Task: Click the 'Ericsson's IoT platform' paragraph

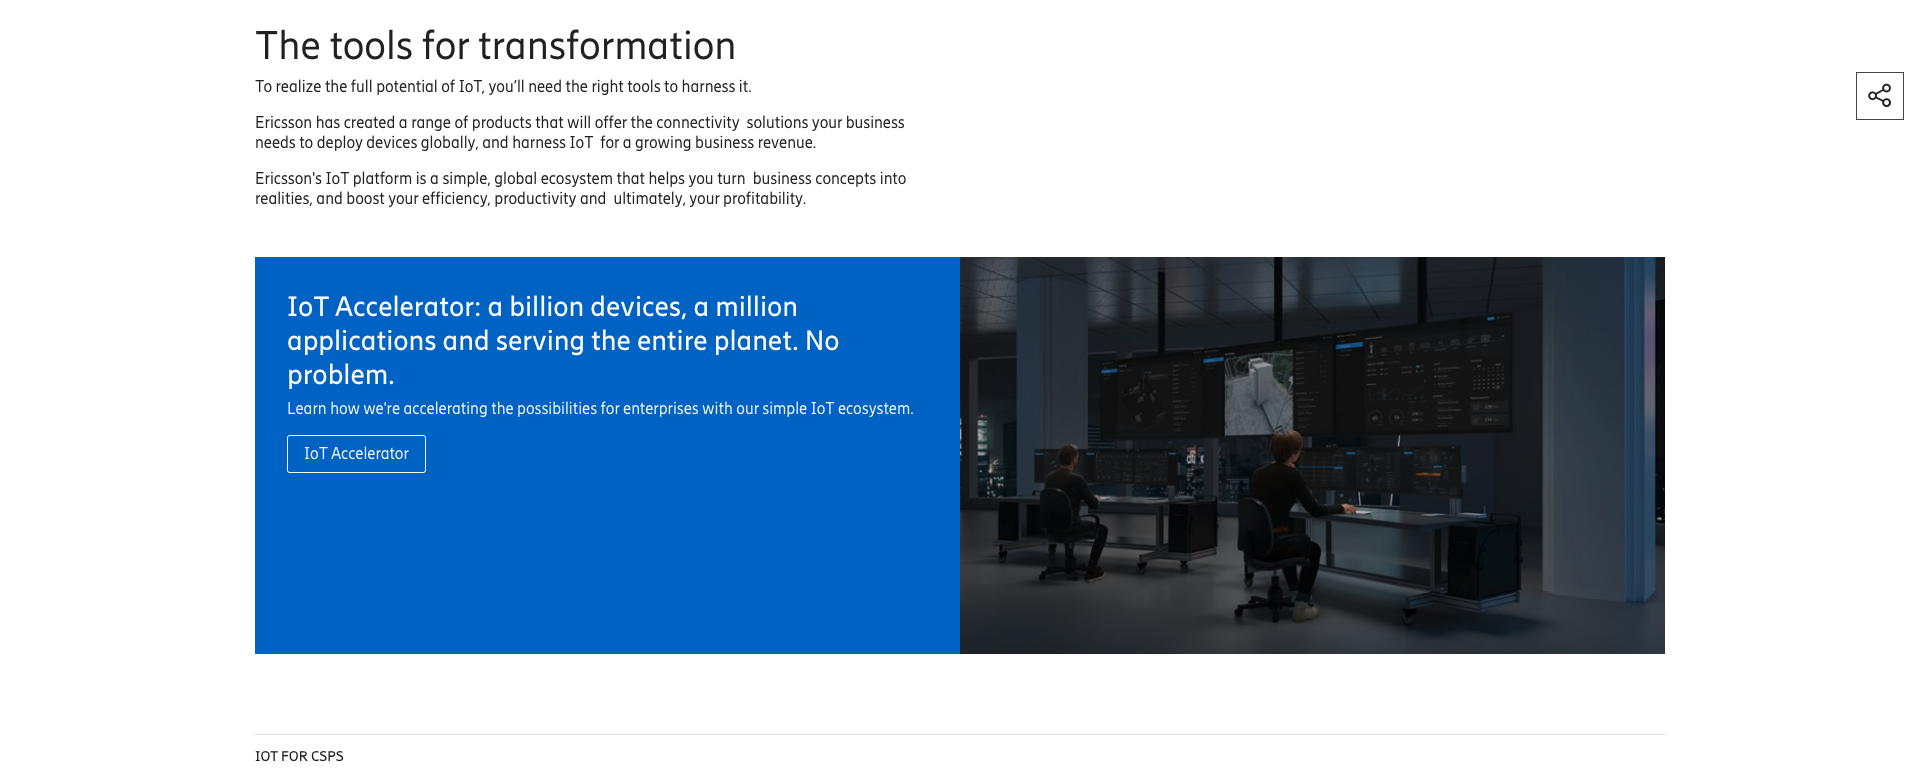Action: point(581,188)
